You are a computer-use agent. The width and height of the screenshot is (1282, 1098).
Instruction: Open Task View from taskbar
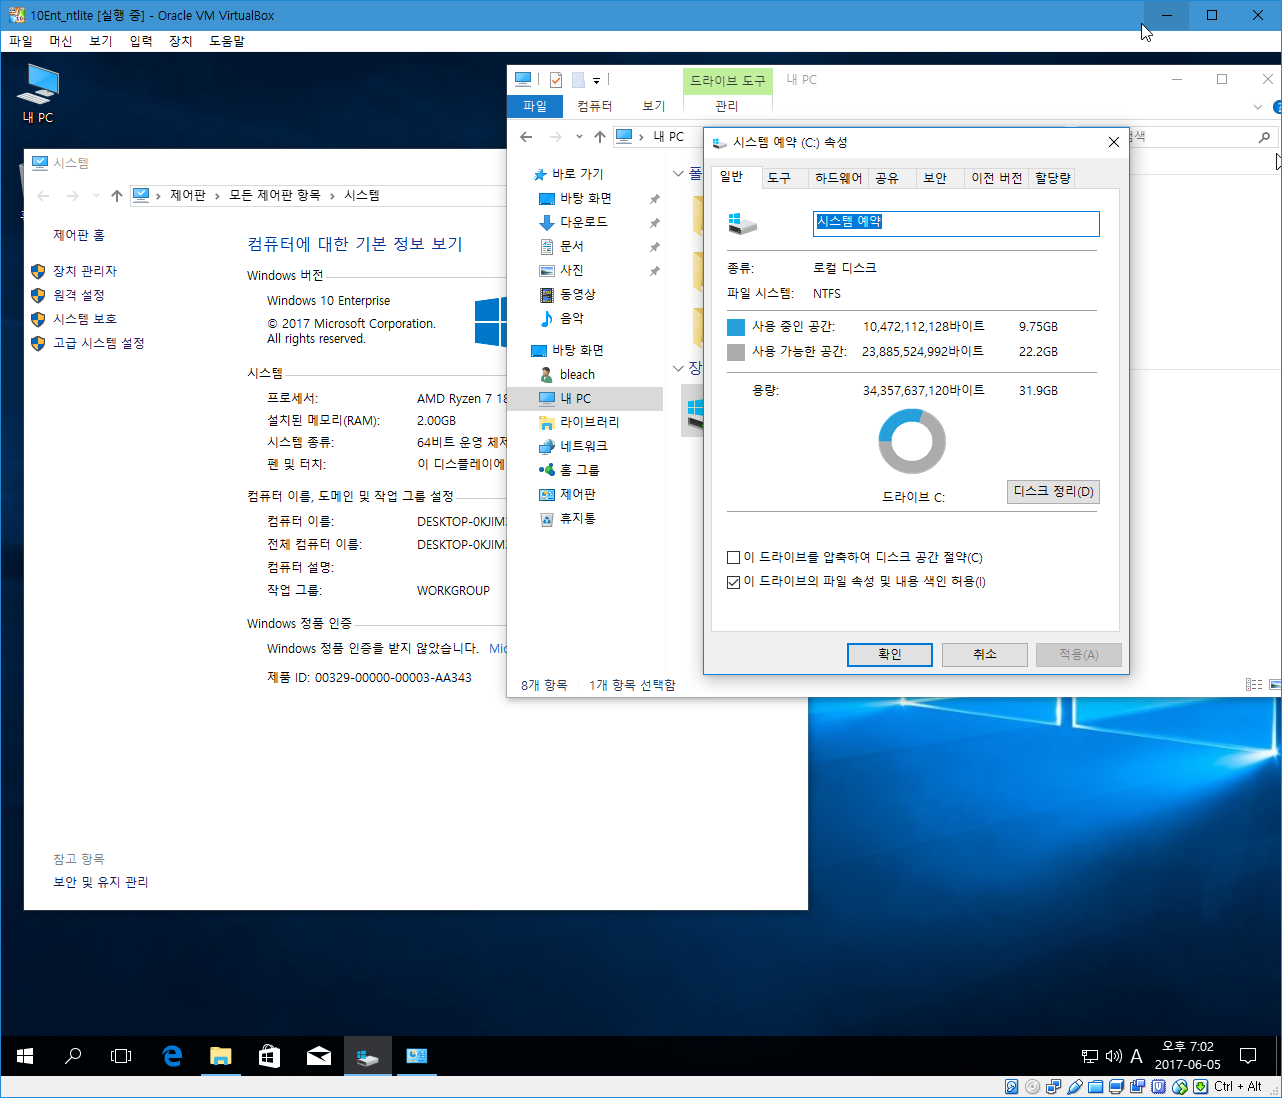click(121, 1056)
